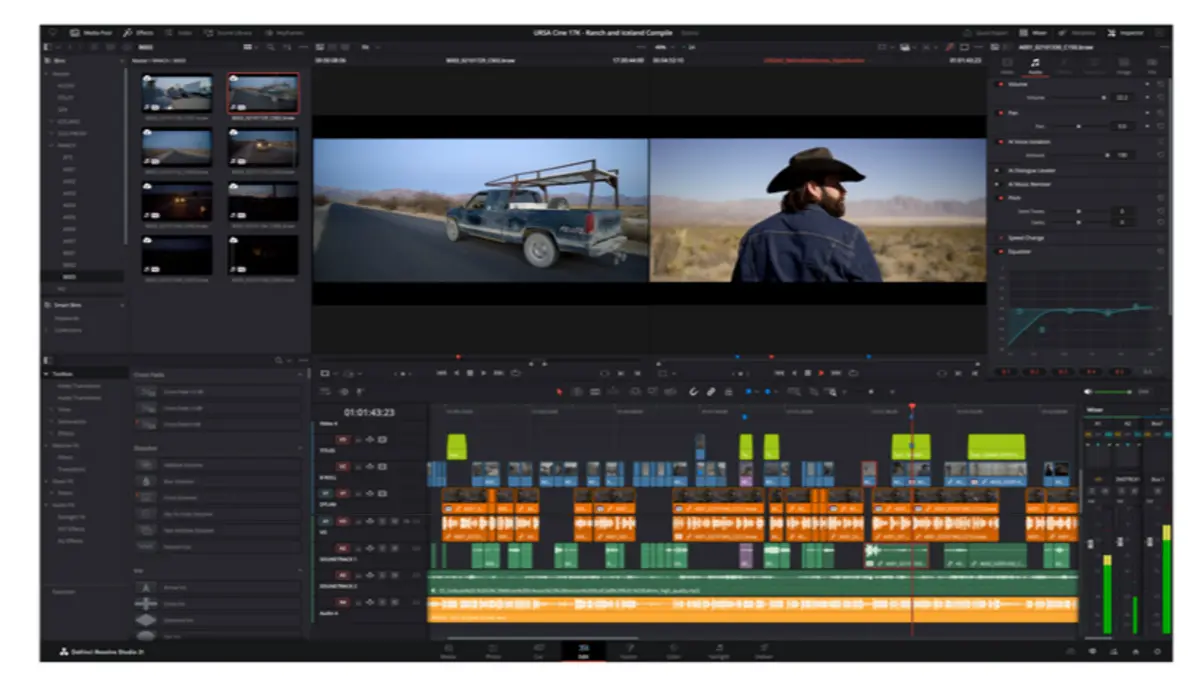Image resolution: width=1200 pixels, height=677 pixels.
Task: Select the timeline Selection mode arrow tool
Action: click(559, 392)
